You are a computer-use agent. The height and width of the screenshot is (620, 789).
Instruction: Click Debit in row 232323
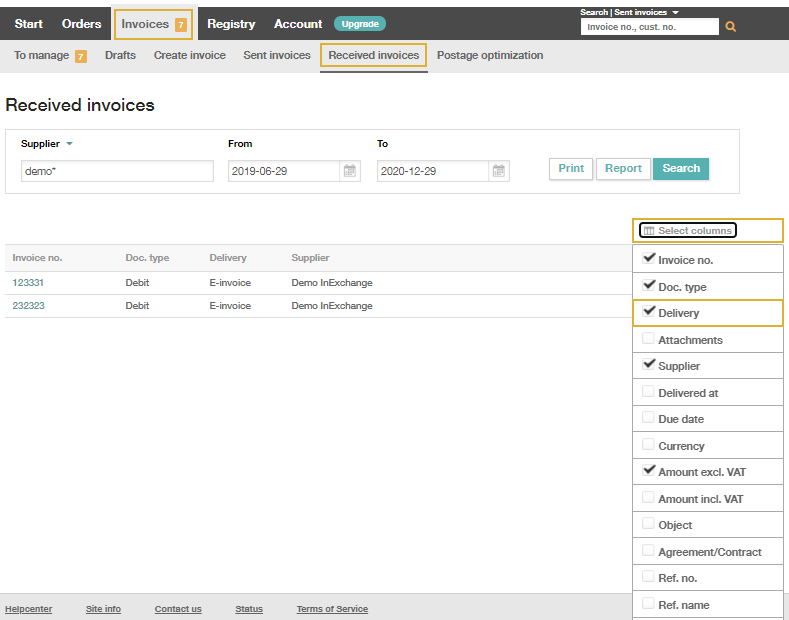[x=137, y=306]
